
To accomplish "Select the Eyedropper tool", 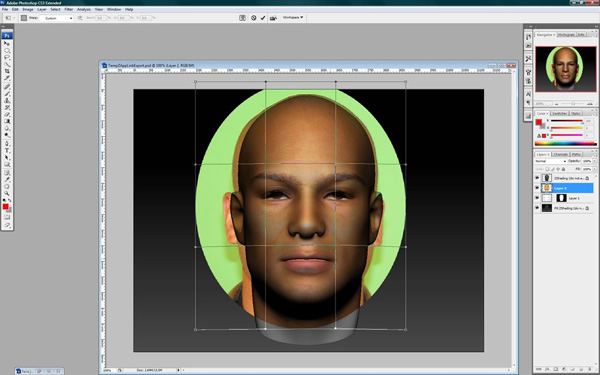I will (x=7, y=180).
